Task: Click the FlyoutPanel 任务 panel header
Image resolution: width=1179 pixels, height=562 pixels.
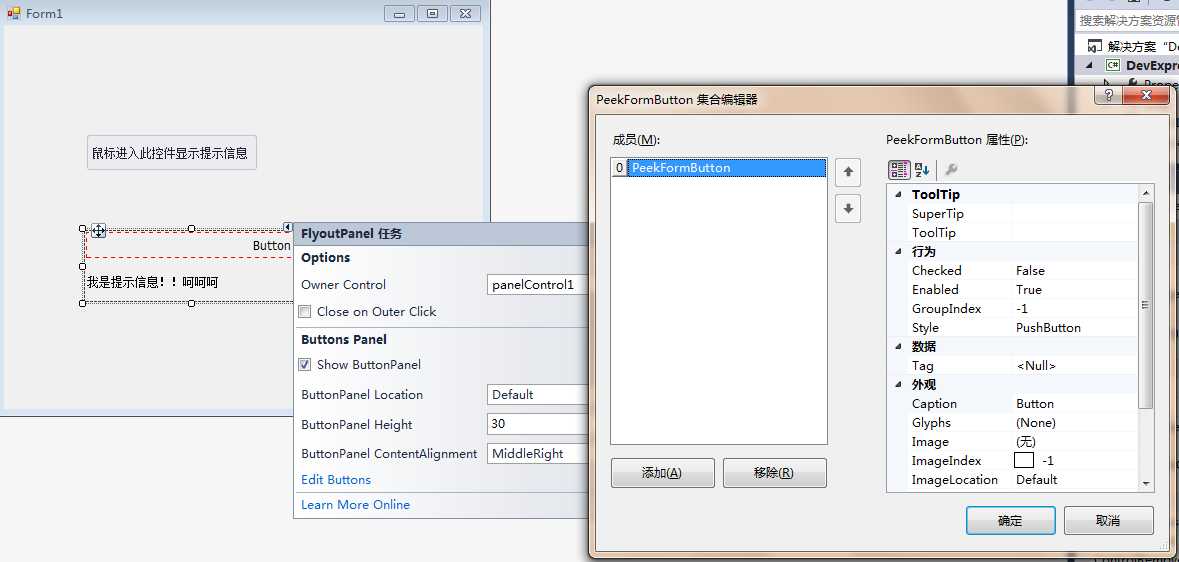Action: point(441,234)
